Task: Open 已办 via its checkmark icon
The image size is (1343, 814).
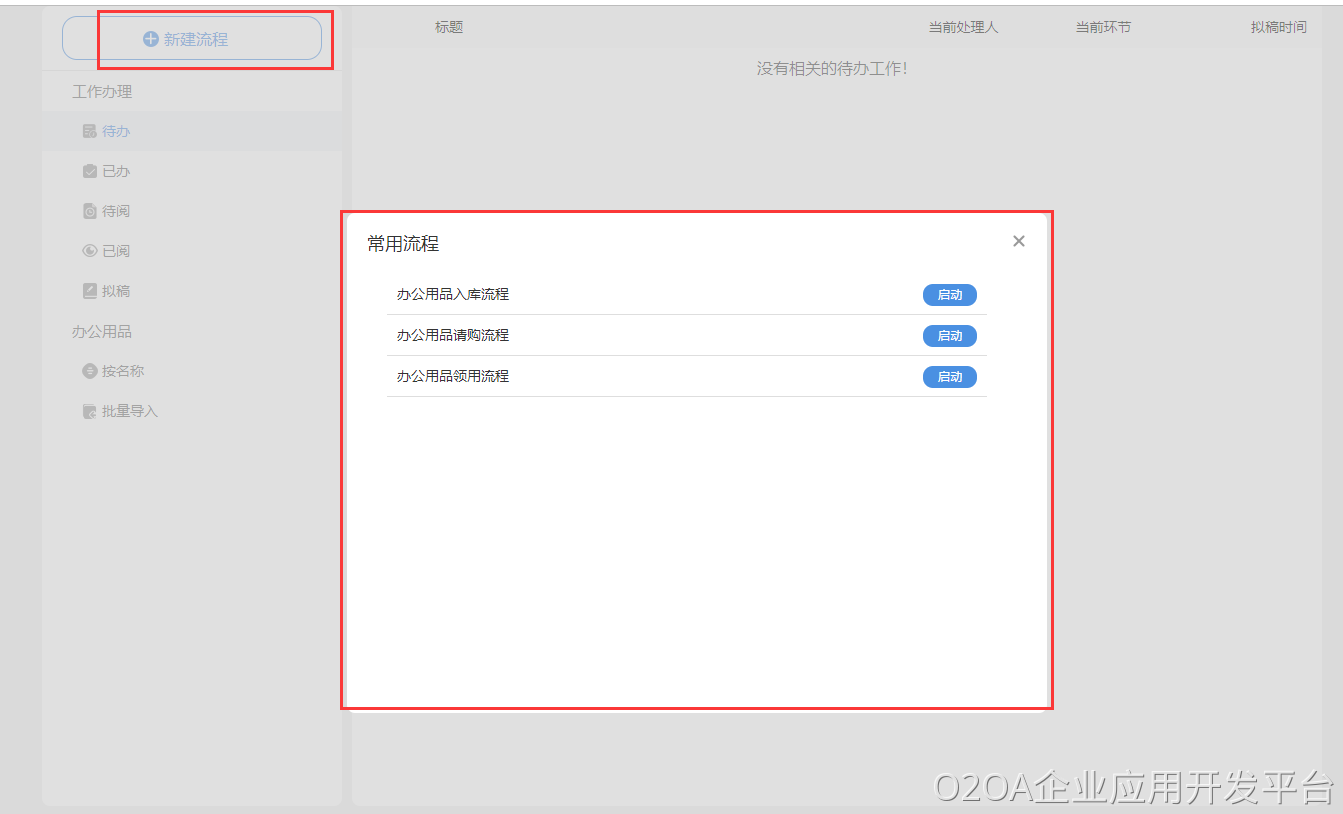Action: click(89, 171)
